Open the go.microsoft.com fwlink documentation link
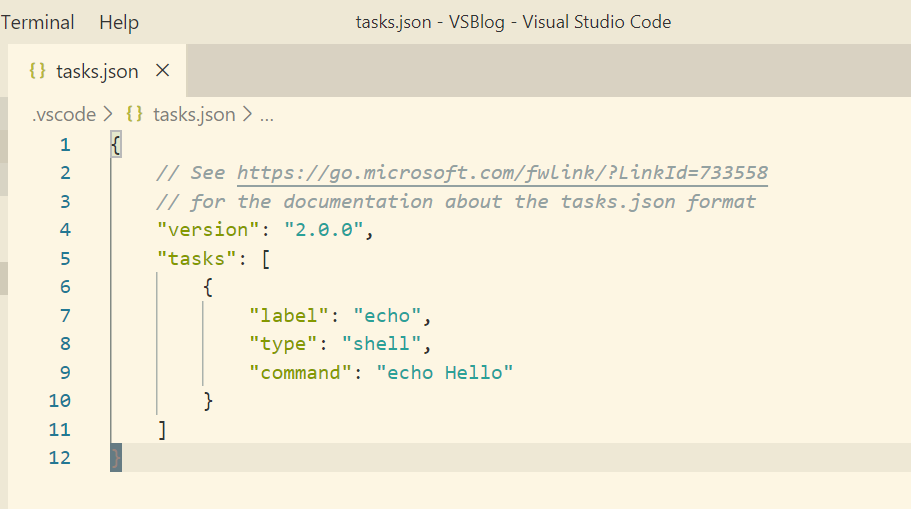911x509 pixels. (502, 173)
